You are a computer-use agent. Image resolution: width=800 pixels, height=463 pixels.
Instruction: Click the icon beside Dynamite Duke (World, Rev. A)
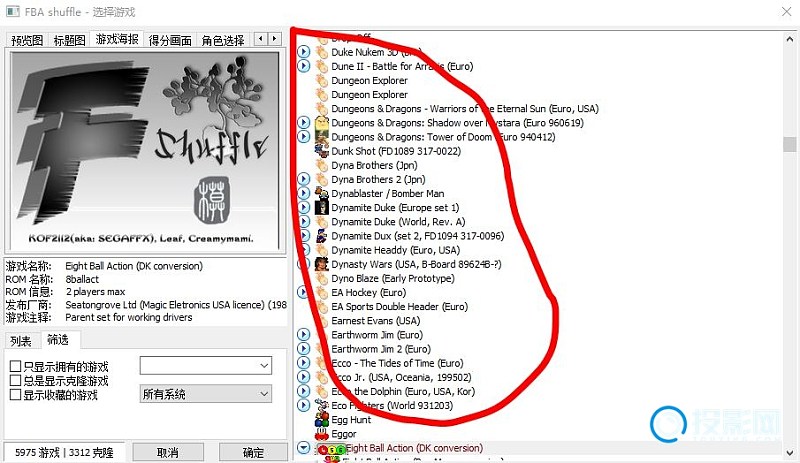point(321,222)
